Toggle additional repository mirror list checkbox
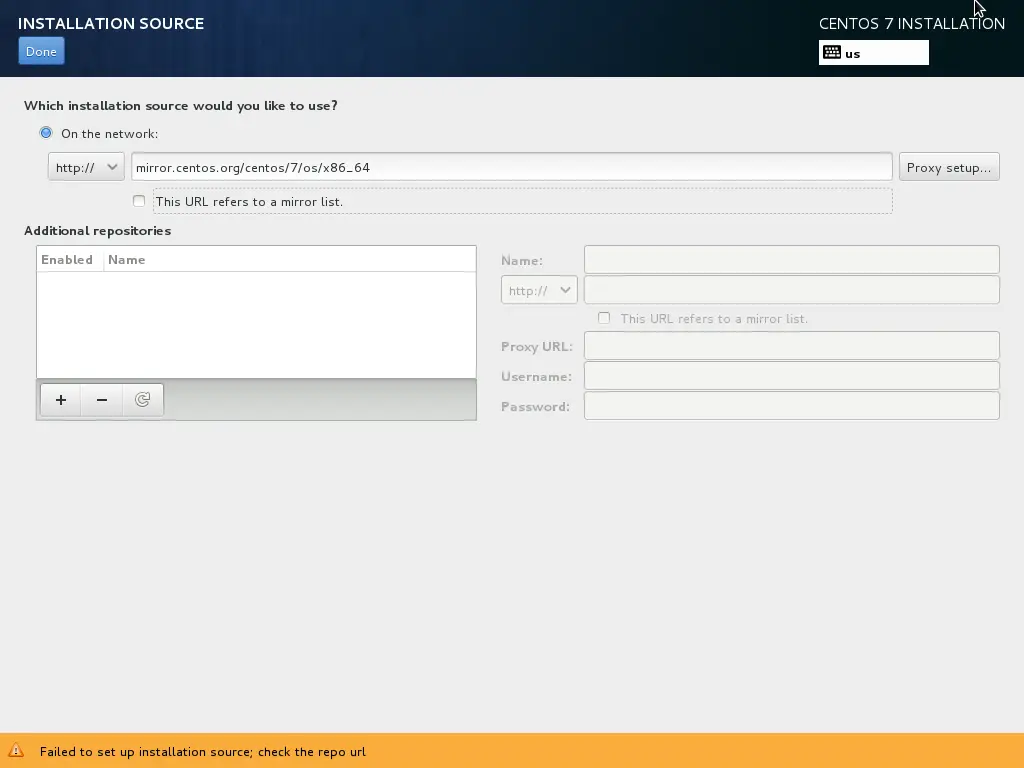This screenshot has height=768, width=1024. 604,318
